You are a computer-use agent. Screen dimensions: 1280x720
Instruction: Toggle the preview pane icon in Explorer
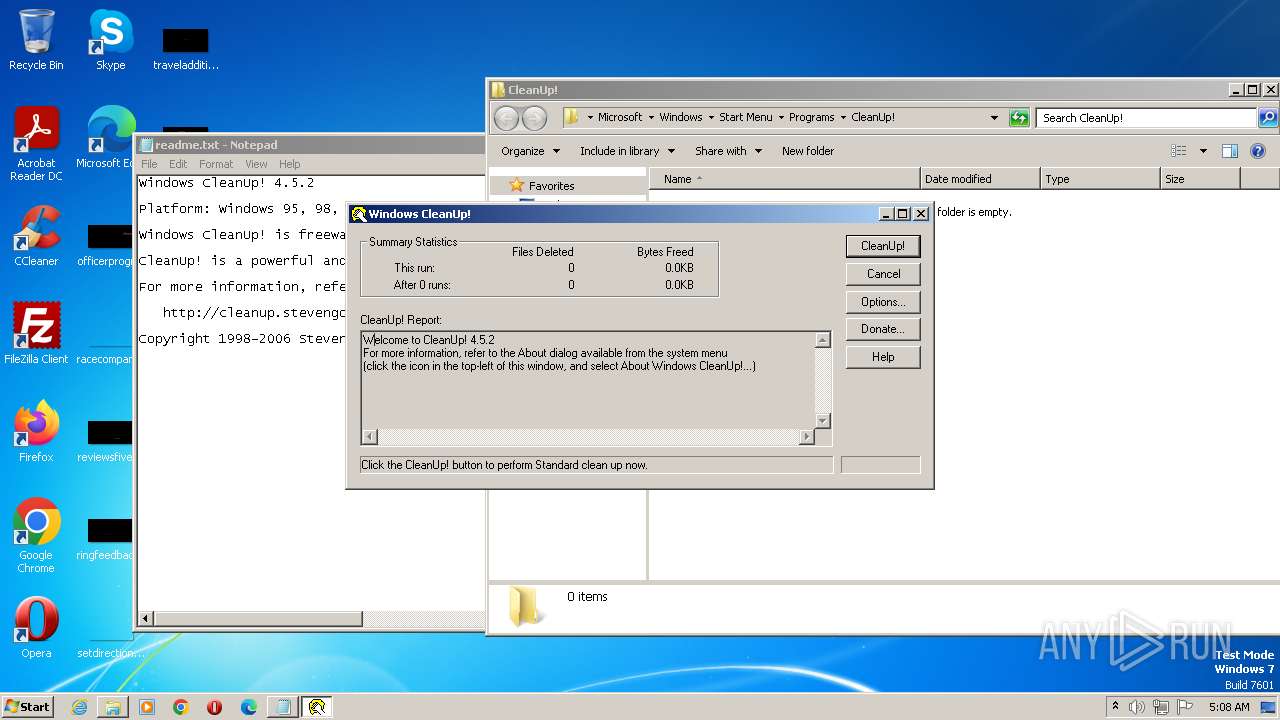point(1230,151)
